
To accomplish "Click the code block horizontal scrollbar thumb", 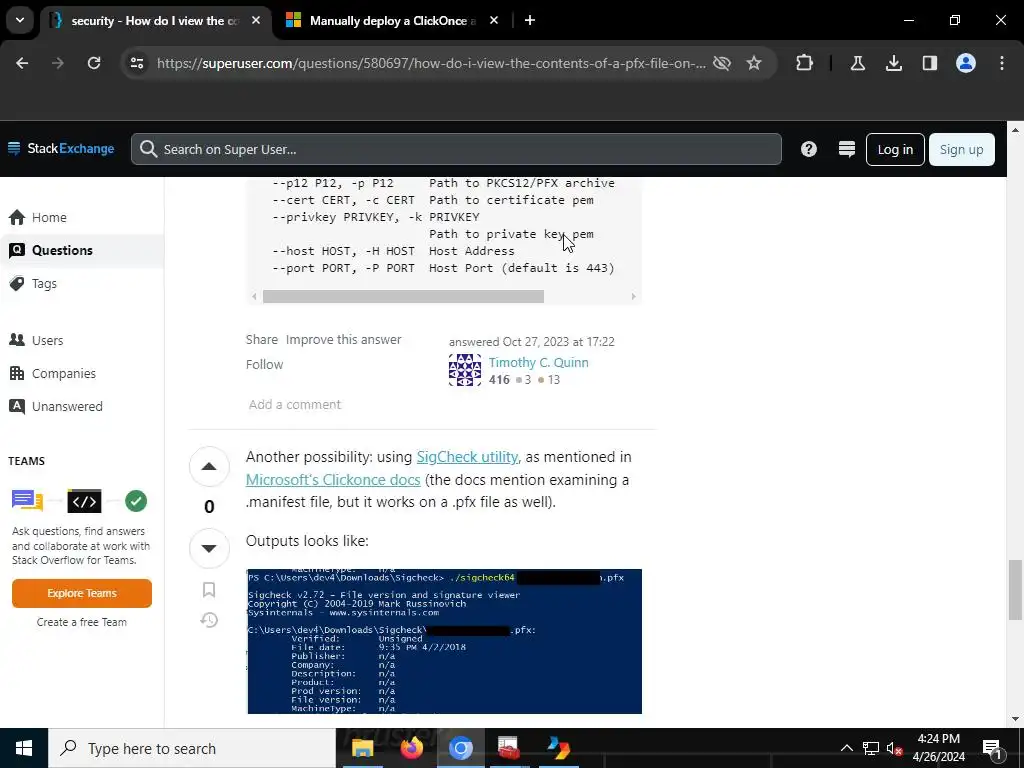I will click(x=403, y=296).
